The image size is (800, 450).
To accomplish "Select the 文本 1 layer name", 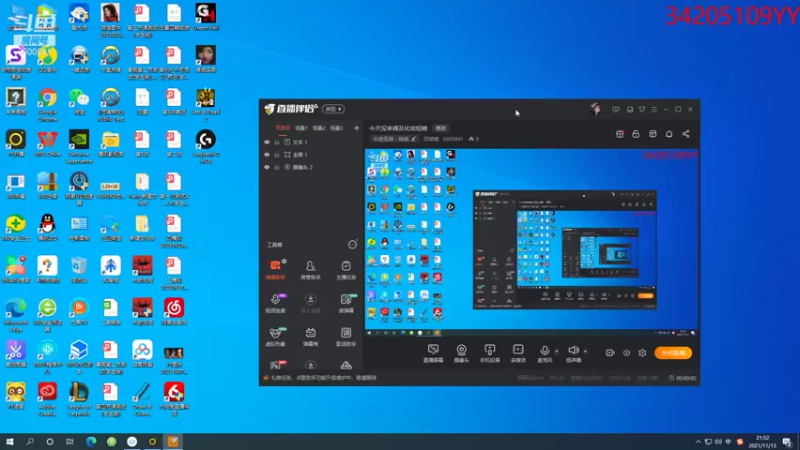I will (x=300, y=142).
